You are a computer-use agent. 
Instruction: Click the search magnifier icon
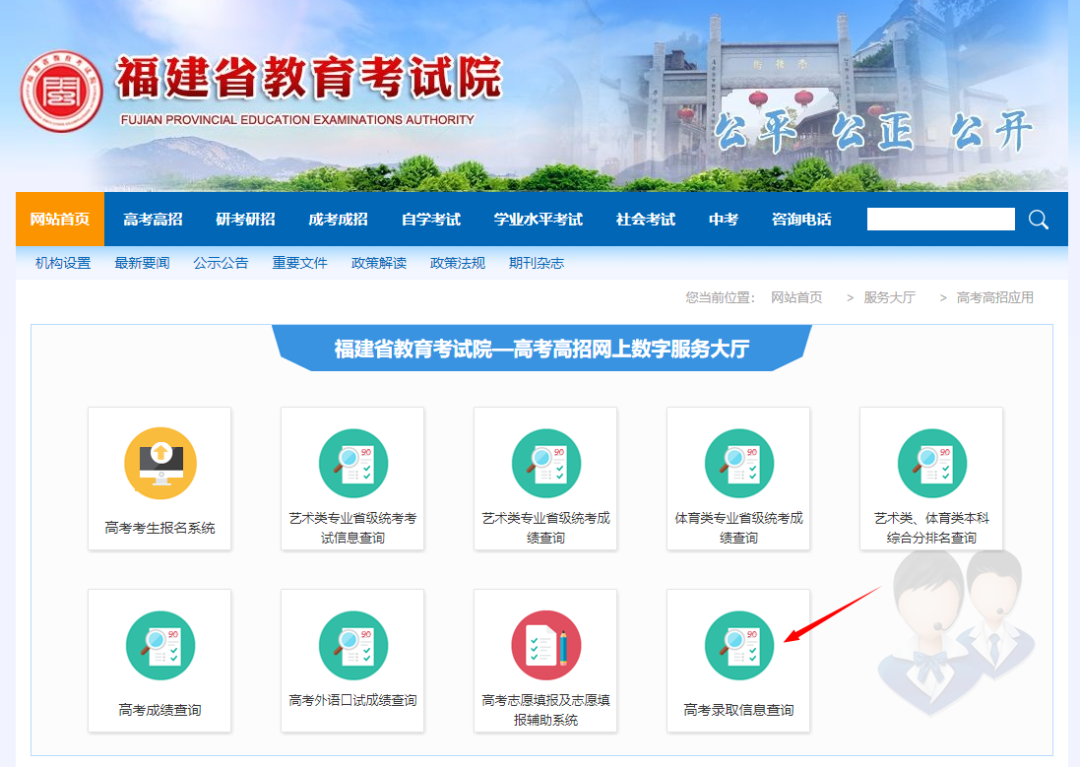[x=1038, y=218]
